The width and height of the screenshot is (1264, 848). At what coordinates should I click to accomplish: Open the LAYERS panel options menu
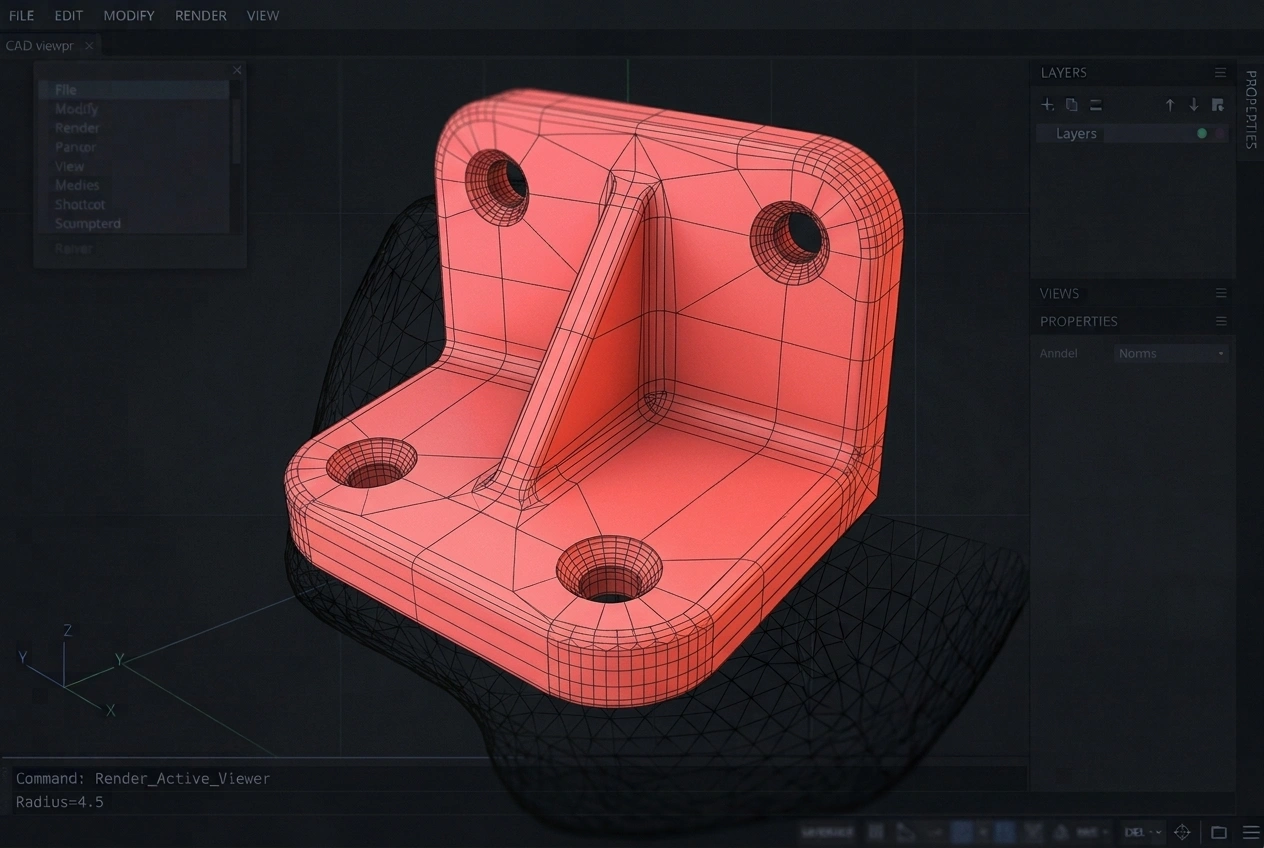(1220, 72)
